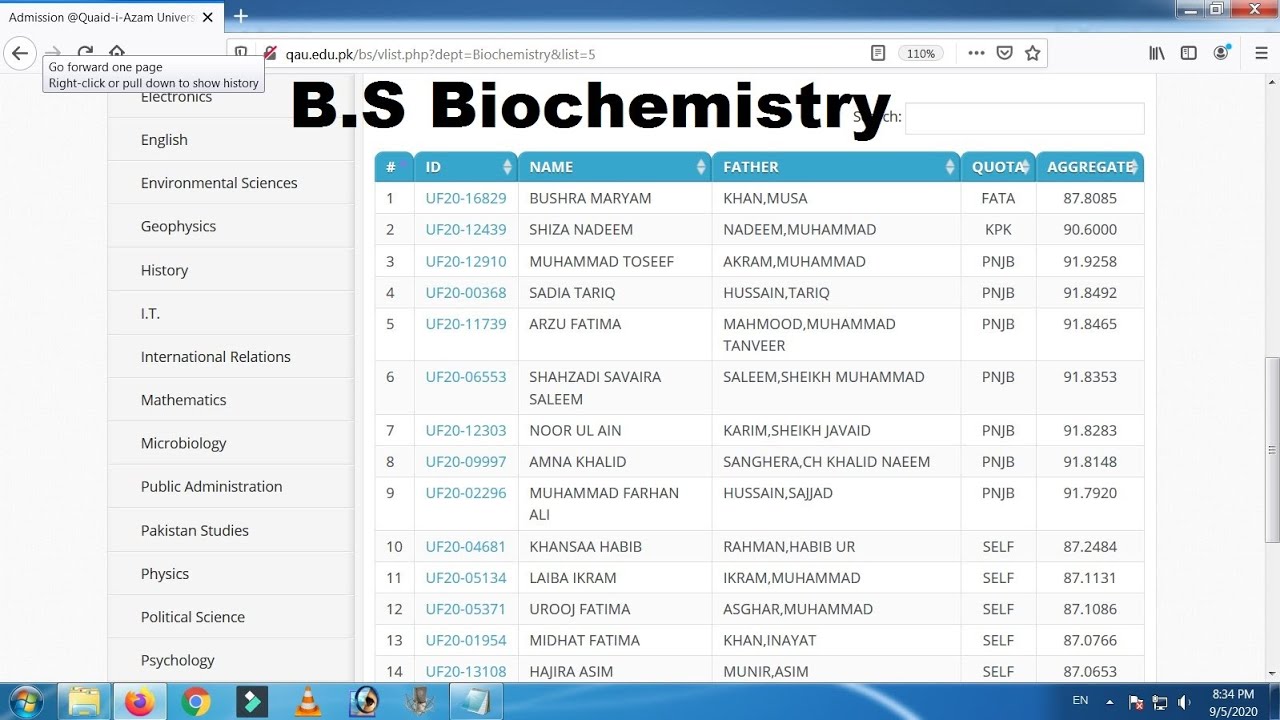This screenshot has height=720, width=1280.
Task: Go back one page in Firefox
Action: point(20,53)
